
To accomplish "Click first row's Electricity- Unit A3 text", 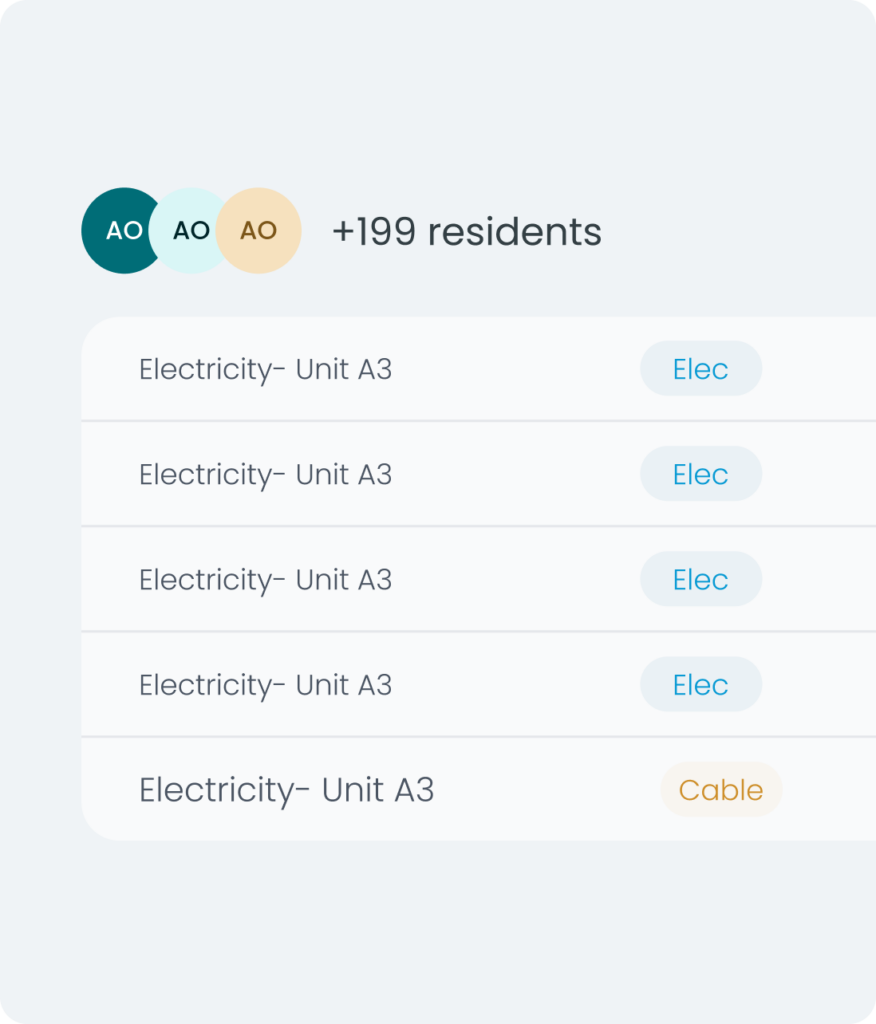I will [x=265, y=369].
